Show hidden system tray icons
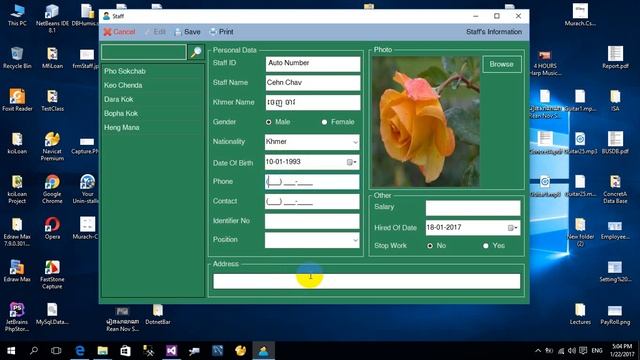Image resolution: width=640 pixels, height=360 pixels. (x=538, y=351)
